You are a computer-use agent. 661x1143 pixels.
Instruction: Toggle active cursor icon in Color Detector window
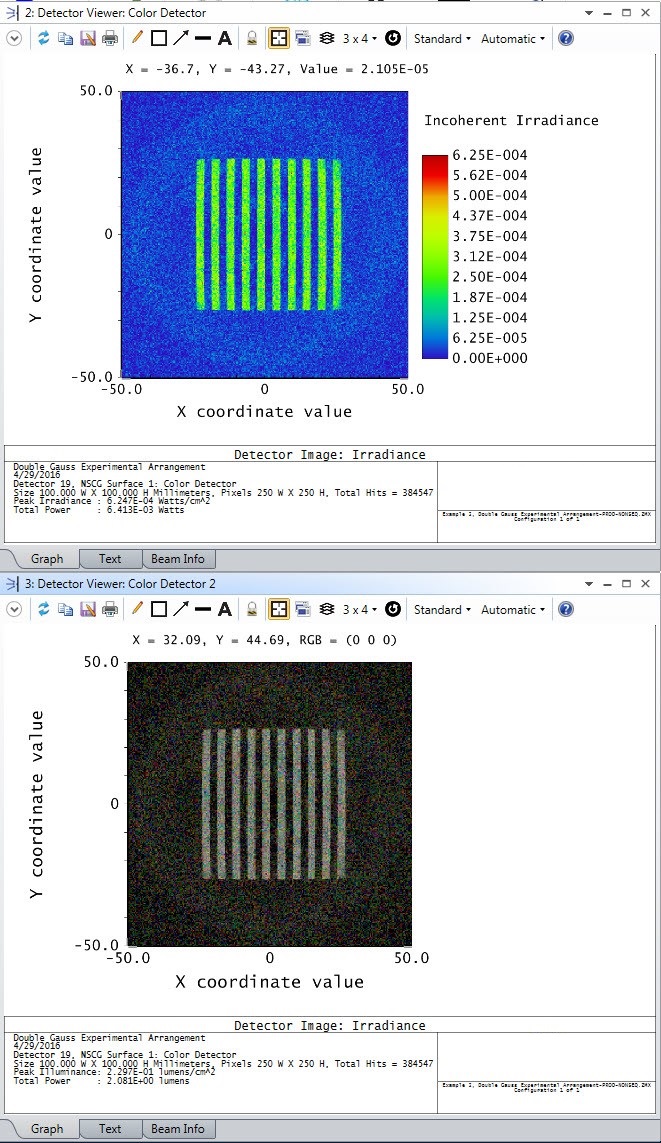pyautogui.click(x=278, y=39)
